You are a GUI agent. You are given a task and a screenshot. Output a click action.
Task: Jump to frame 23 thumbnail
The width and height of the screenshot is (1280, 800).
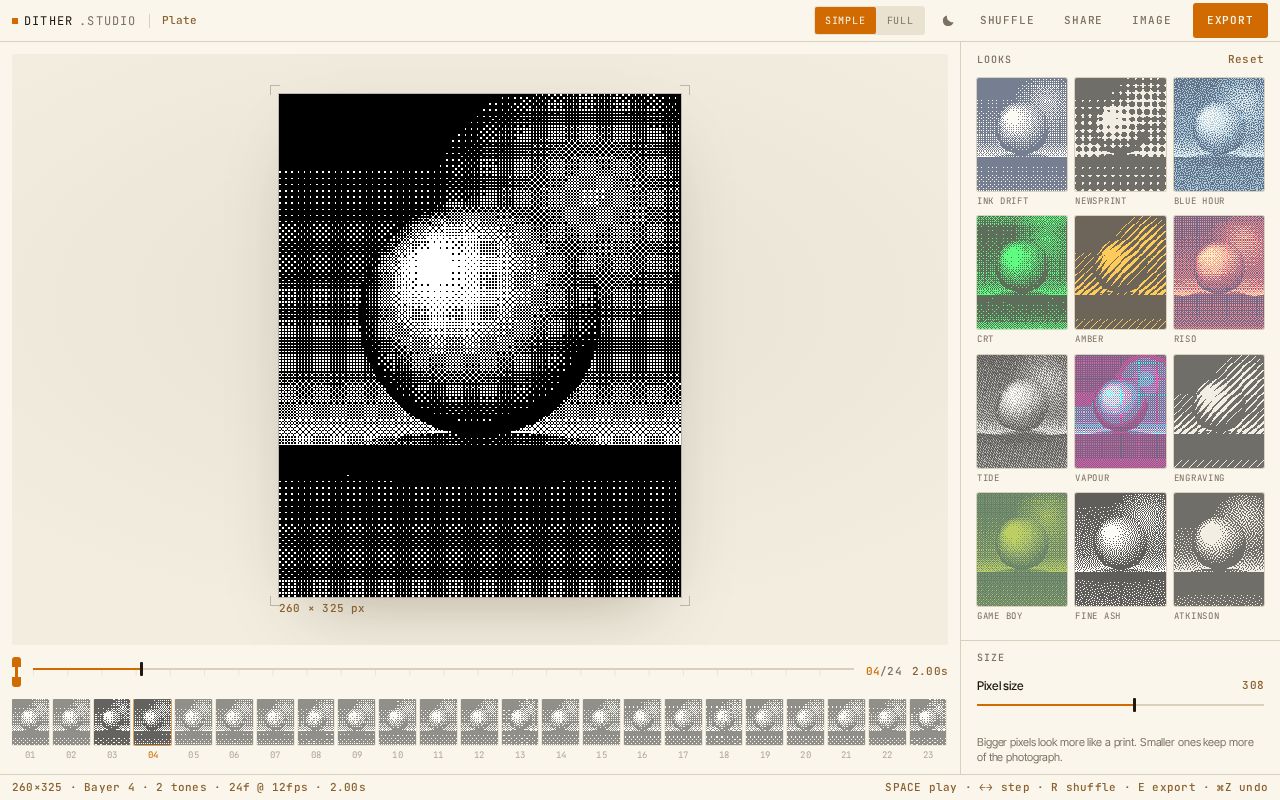[x=928, y=722]
